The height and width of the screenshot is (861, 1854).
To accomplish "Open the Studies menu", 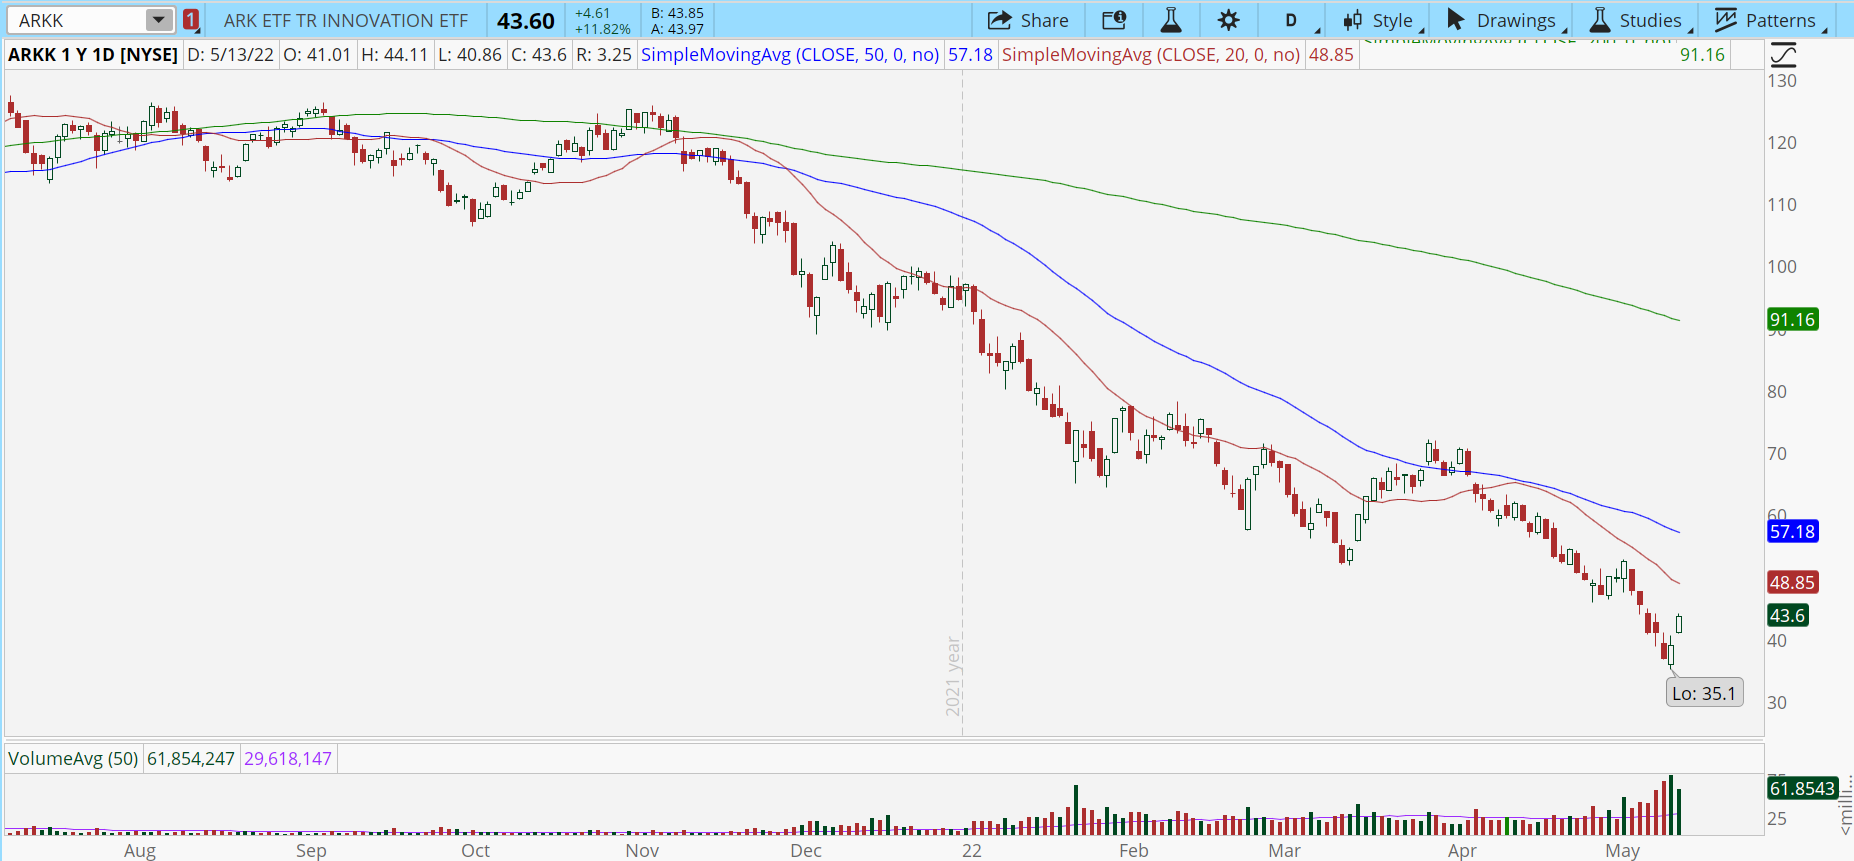I will pos(1637,20).
